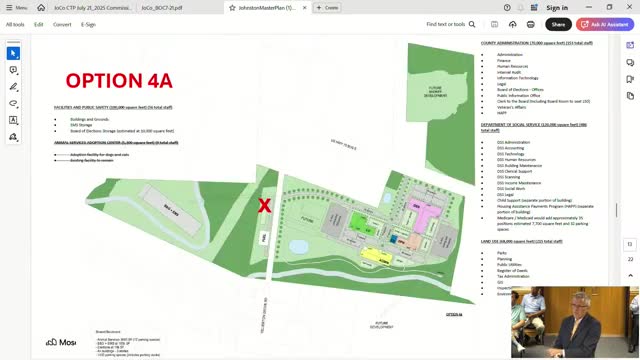This screenshot has width=640, height=360.
Task: Open the hamburger Menu
Action: (17, 8)
